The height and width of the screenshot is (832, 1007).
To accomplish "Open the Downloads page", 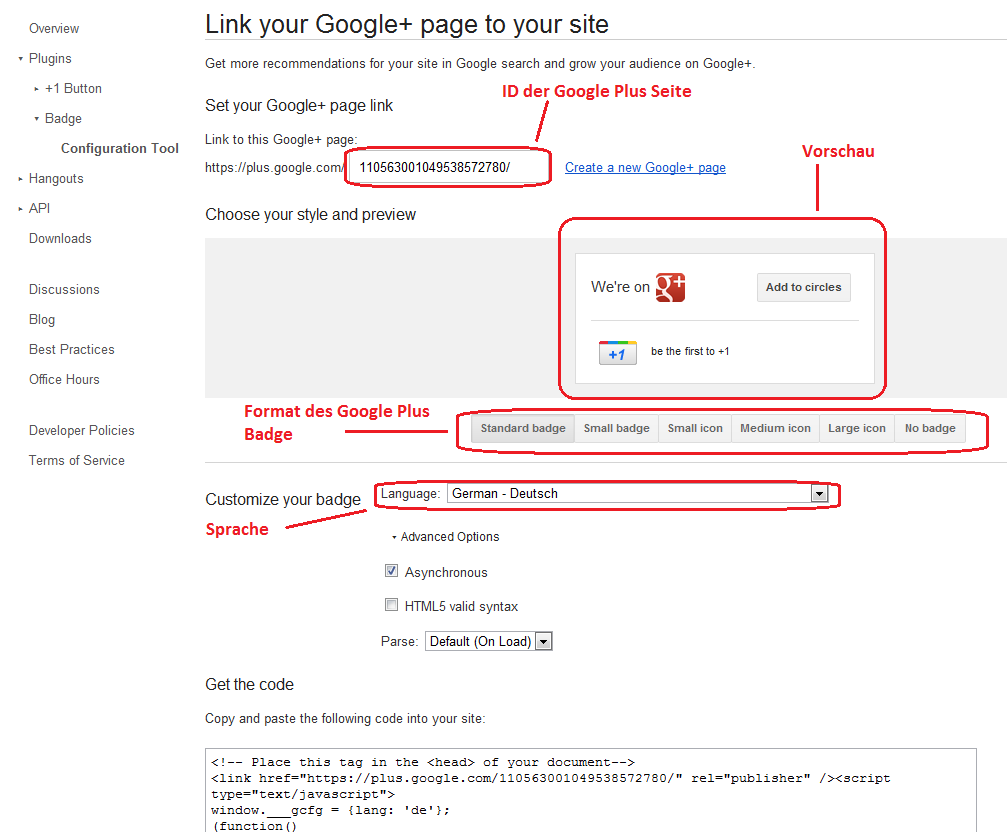I will (x=60, y=238).
